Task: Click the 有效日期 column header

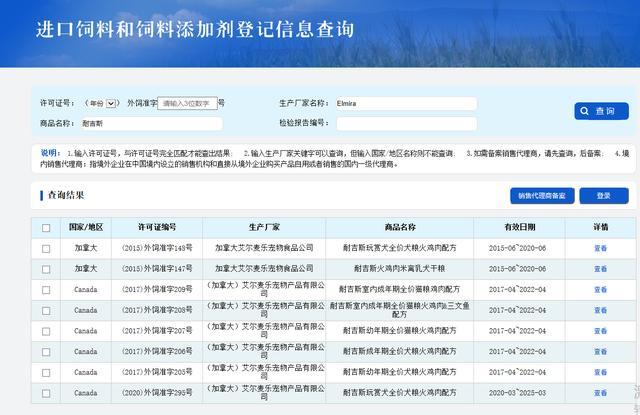Action: pos(519,227)
